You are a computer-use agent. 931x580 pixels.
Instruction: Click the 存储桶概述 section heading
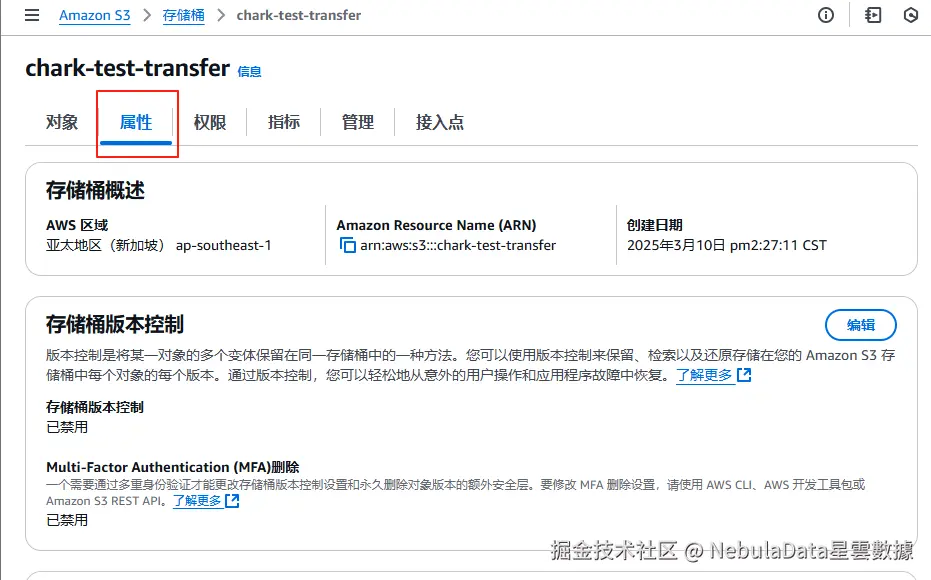coord(95,191)
